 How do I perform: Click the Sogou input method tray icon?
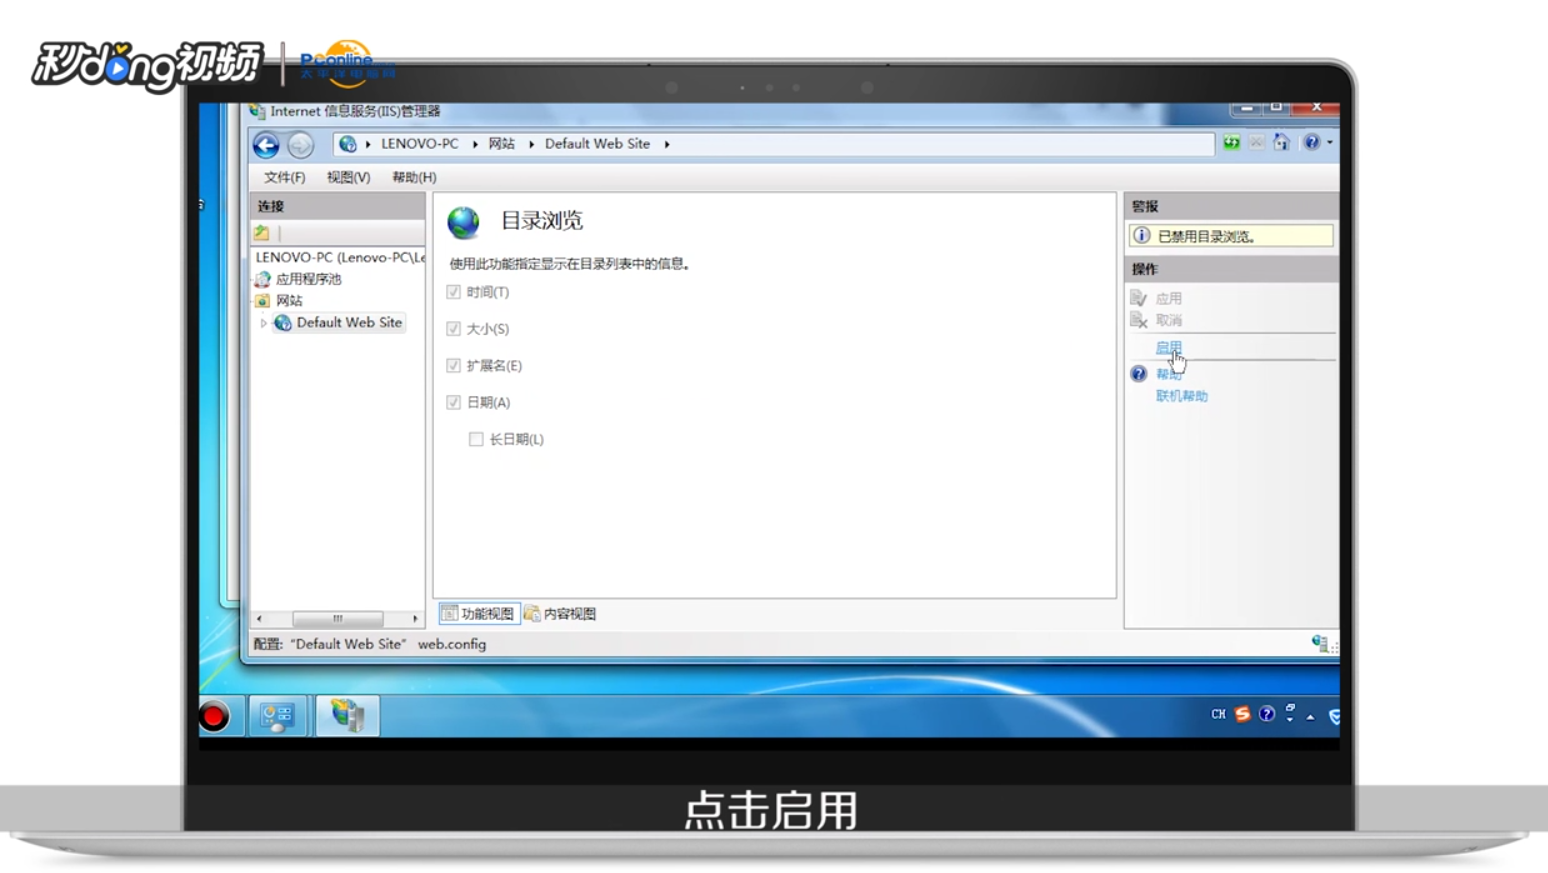[1242, 714]
